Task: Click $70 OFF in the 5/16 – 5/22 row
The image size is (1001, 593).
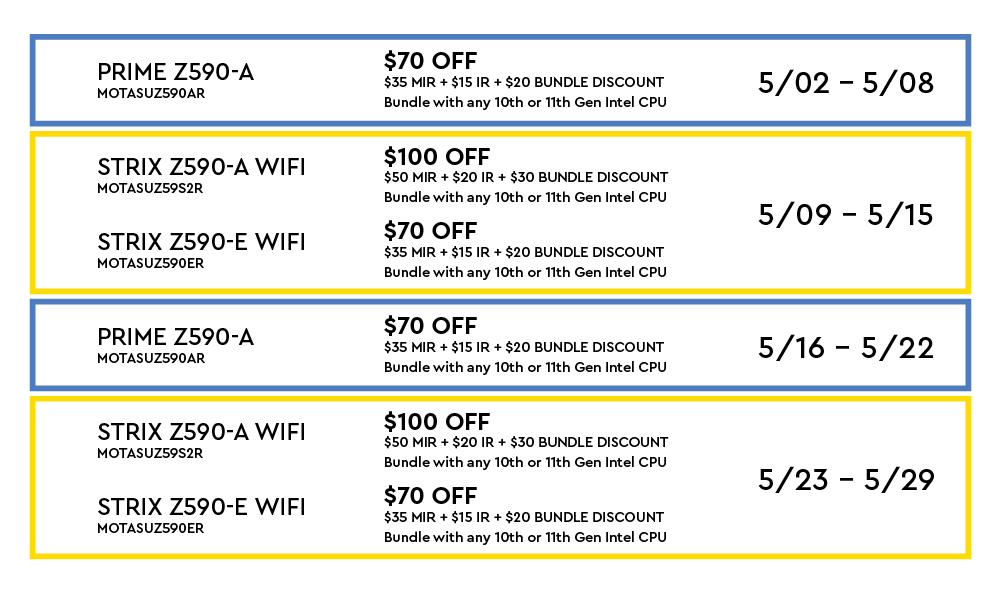Action: coord(430,326)
